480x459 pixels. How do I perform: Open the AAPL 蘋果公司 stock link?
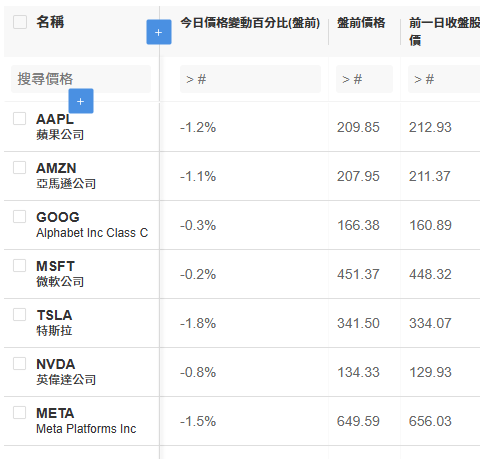(60, 127)
